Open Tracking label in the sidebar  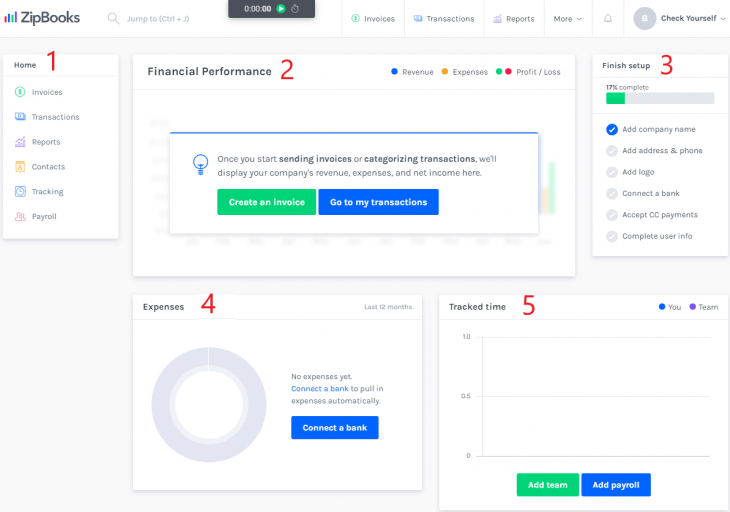point(47,192)
